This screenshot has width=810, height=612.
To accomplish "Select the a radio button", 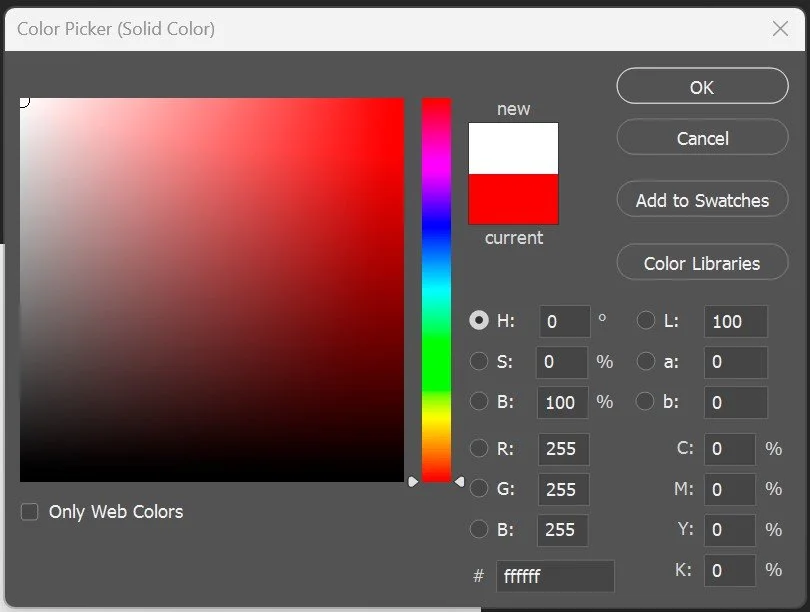I will point(645,361).
